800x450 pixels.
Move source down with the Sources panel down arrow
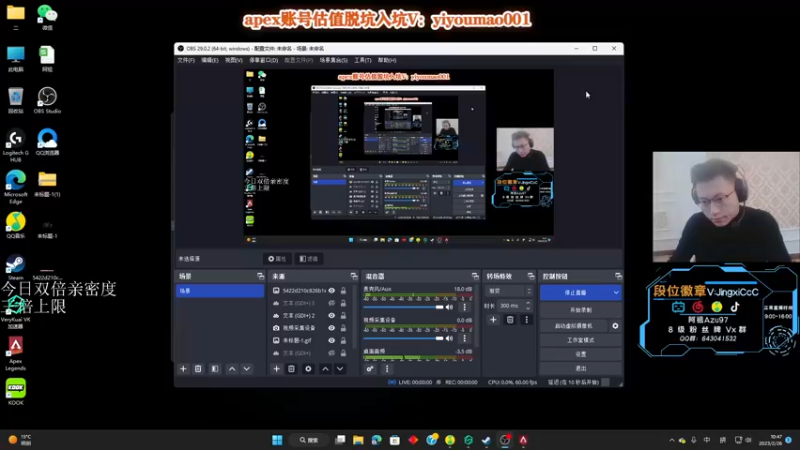(x=340, y=369)
